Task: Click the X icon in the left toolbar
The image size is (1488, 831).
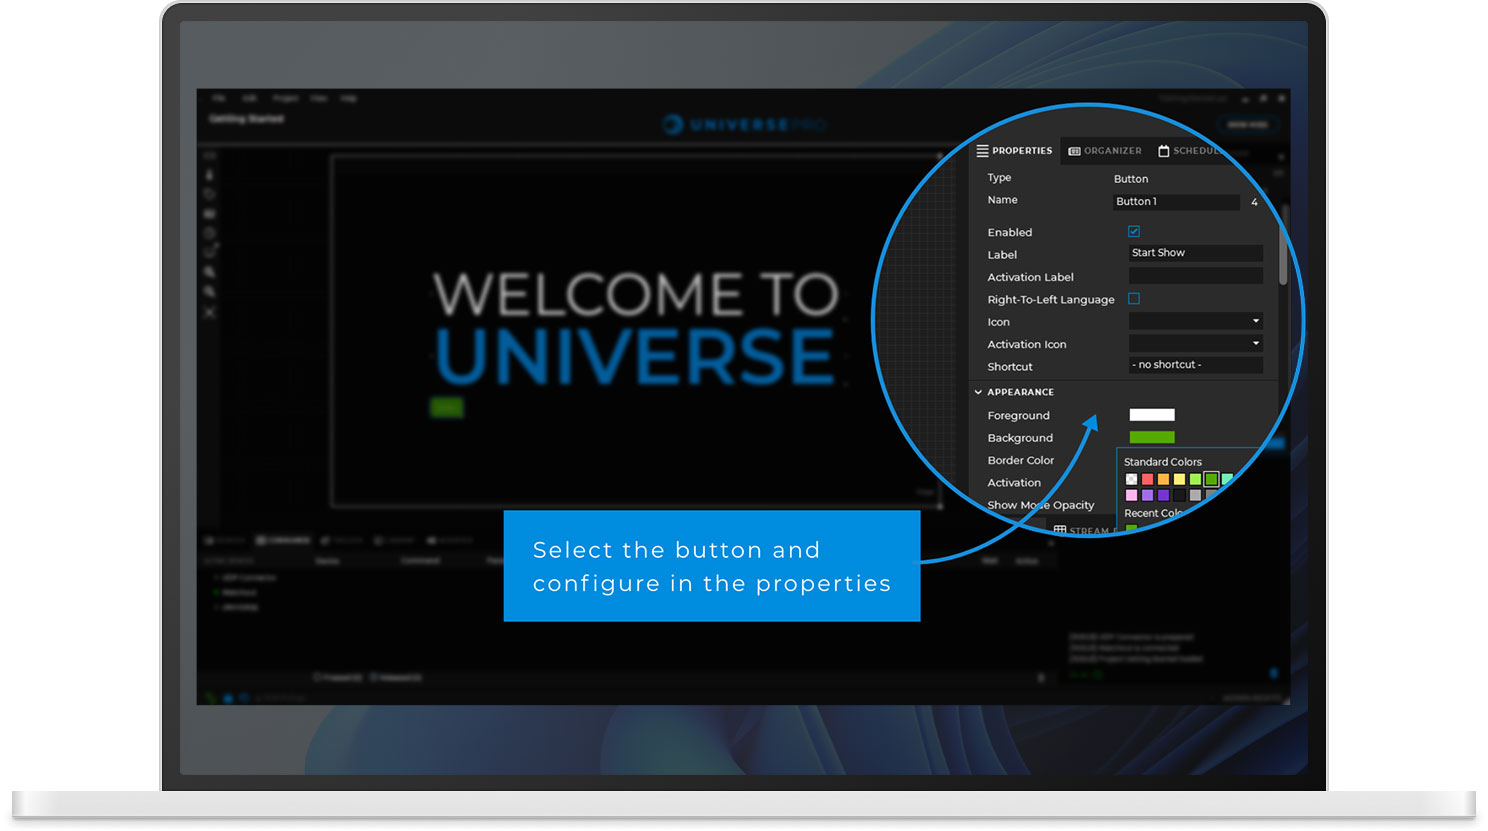Action: [208, 311]
